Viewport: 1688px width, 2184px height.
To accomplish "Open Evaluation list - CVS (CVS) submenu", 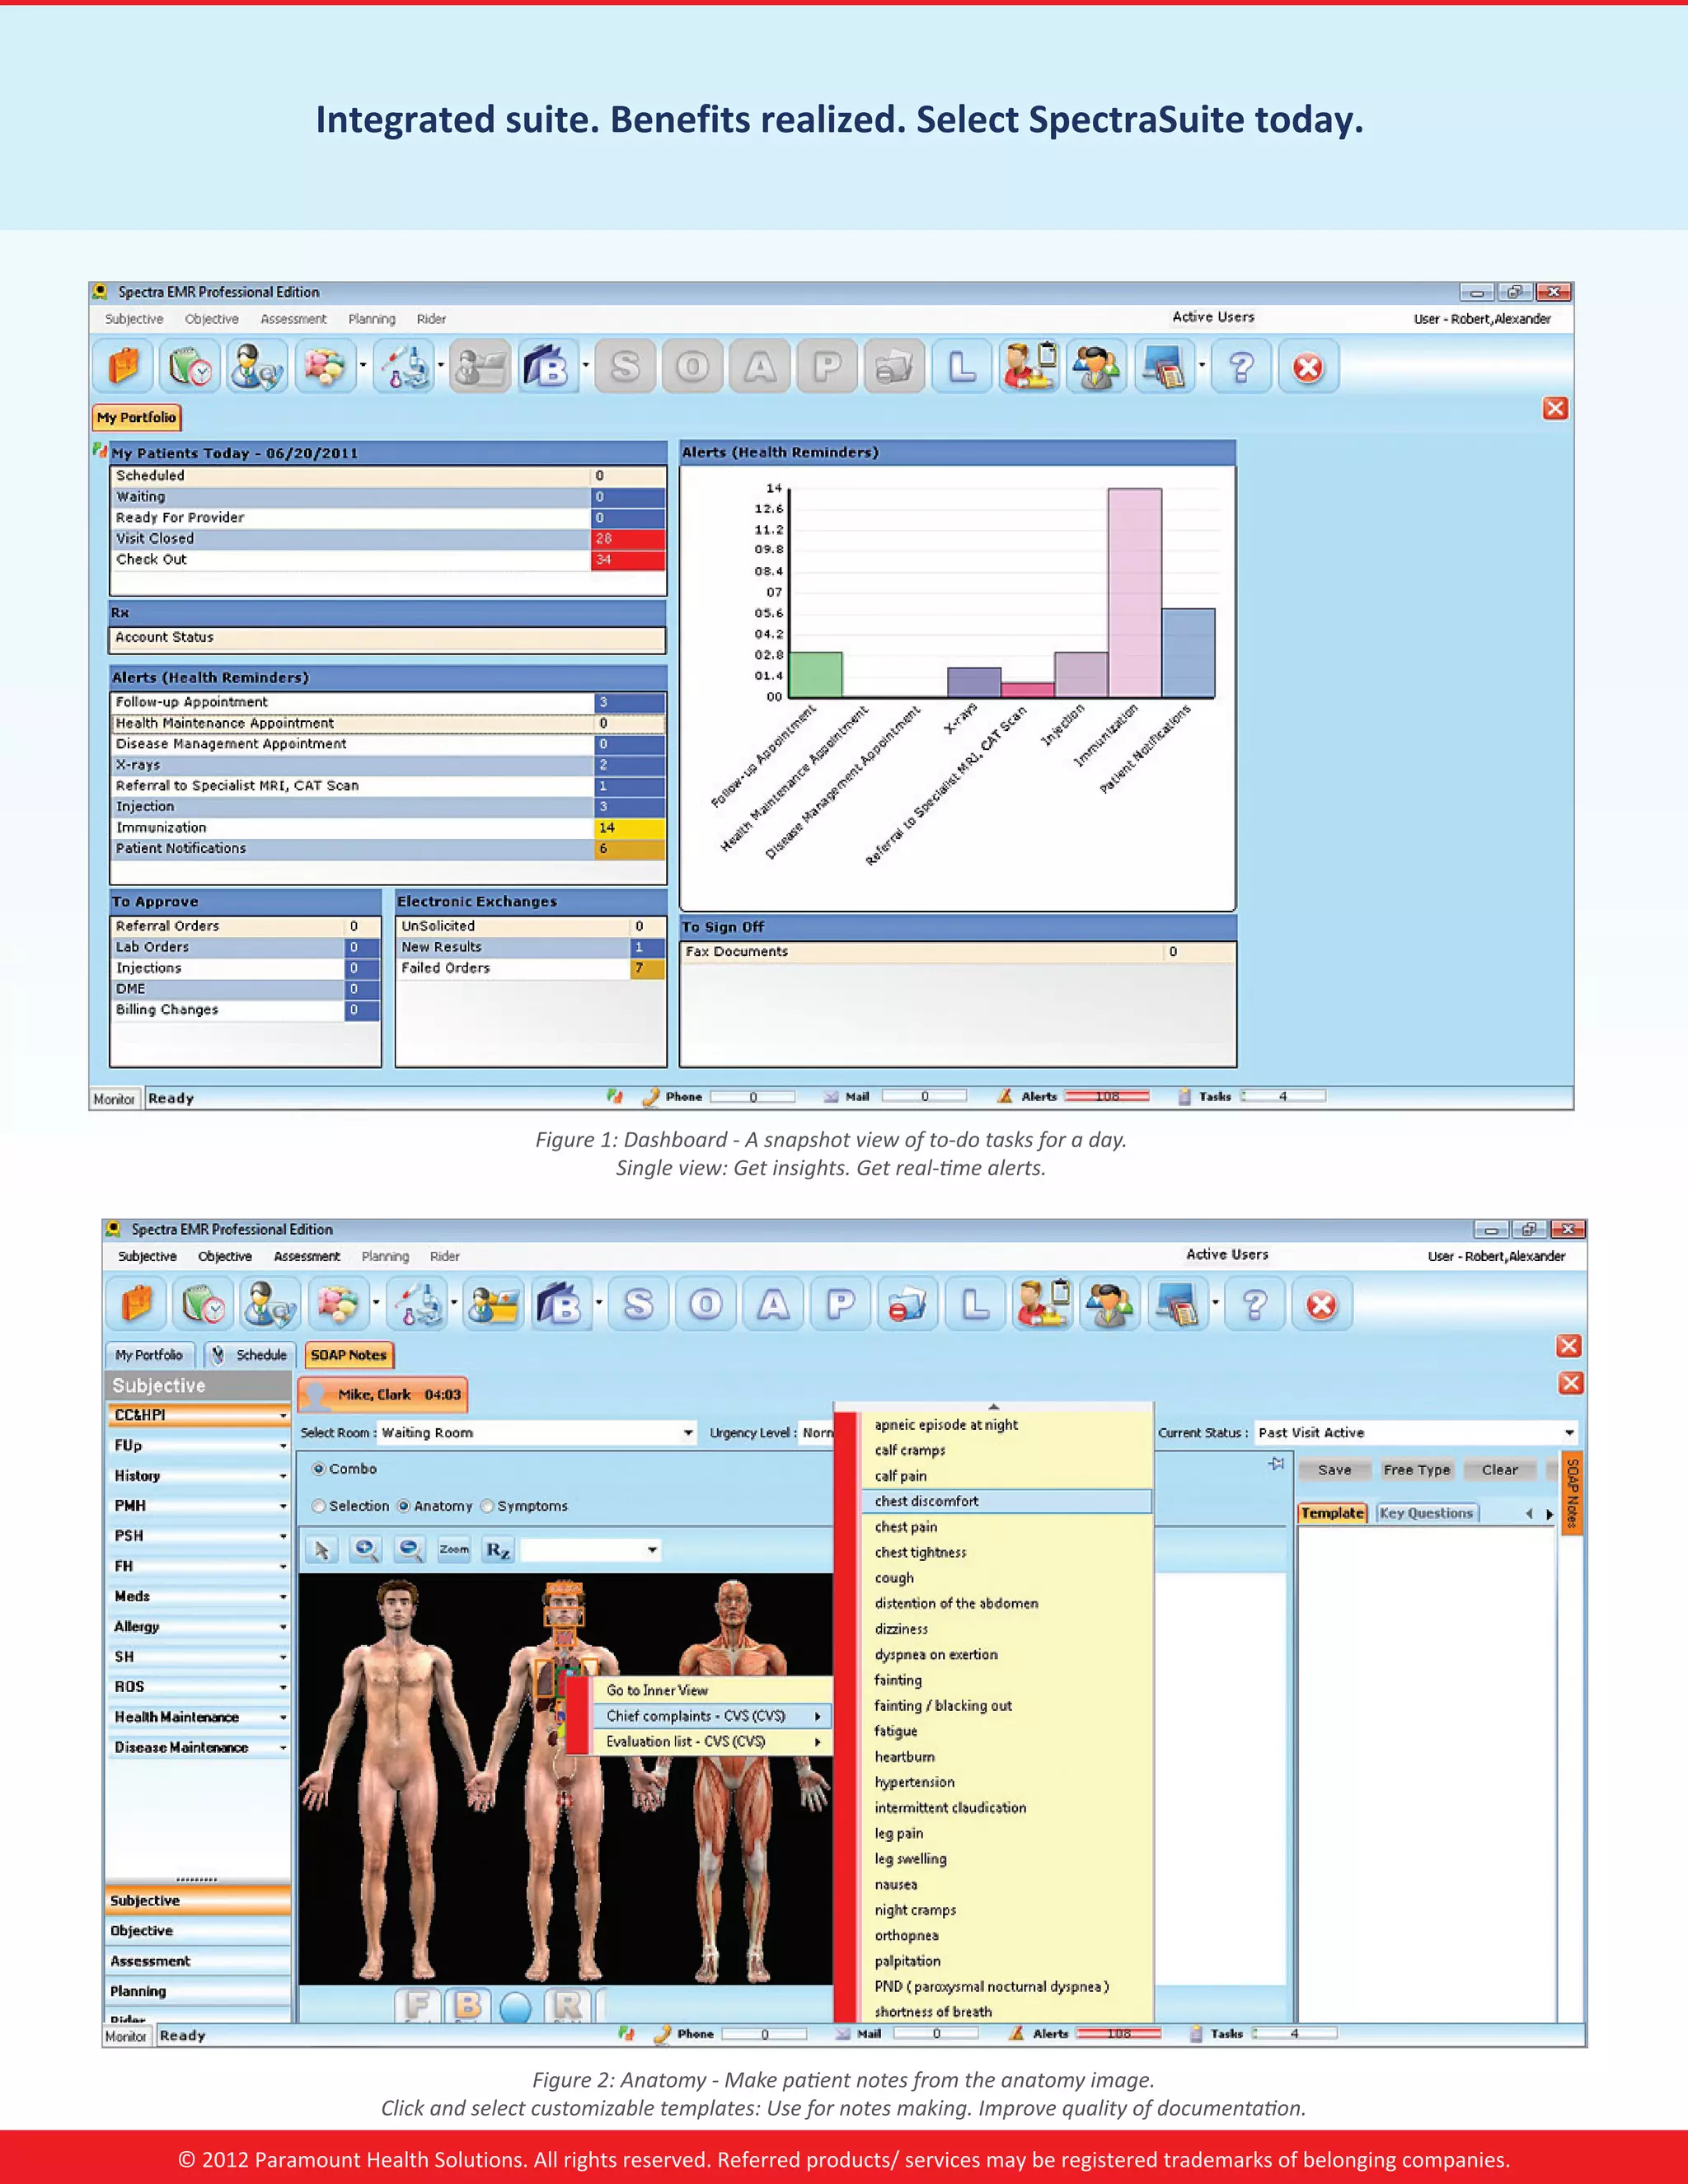I will tap(714, 1741).
